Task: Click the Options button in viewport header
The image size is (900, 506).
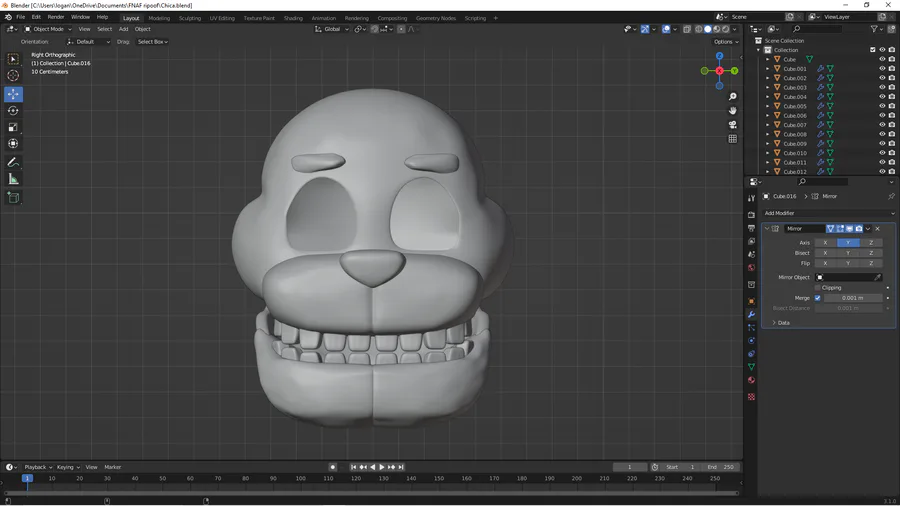Action: click(x=725, y=42)
